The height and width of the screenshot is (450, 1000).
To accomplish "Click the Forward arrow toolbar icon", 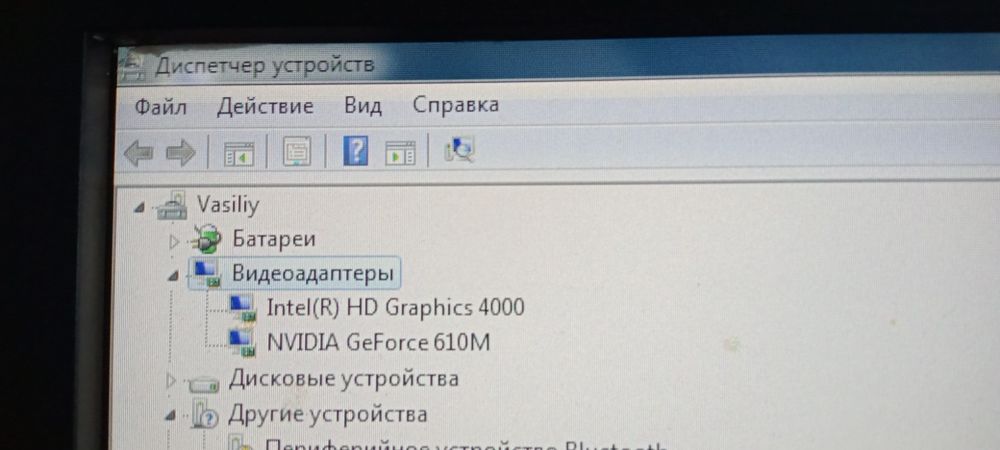I will (x=180, y=154).
